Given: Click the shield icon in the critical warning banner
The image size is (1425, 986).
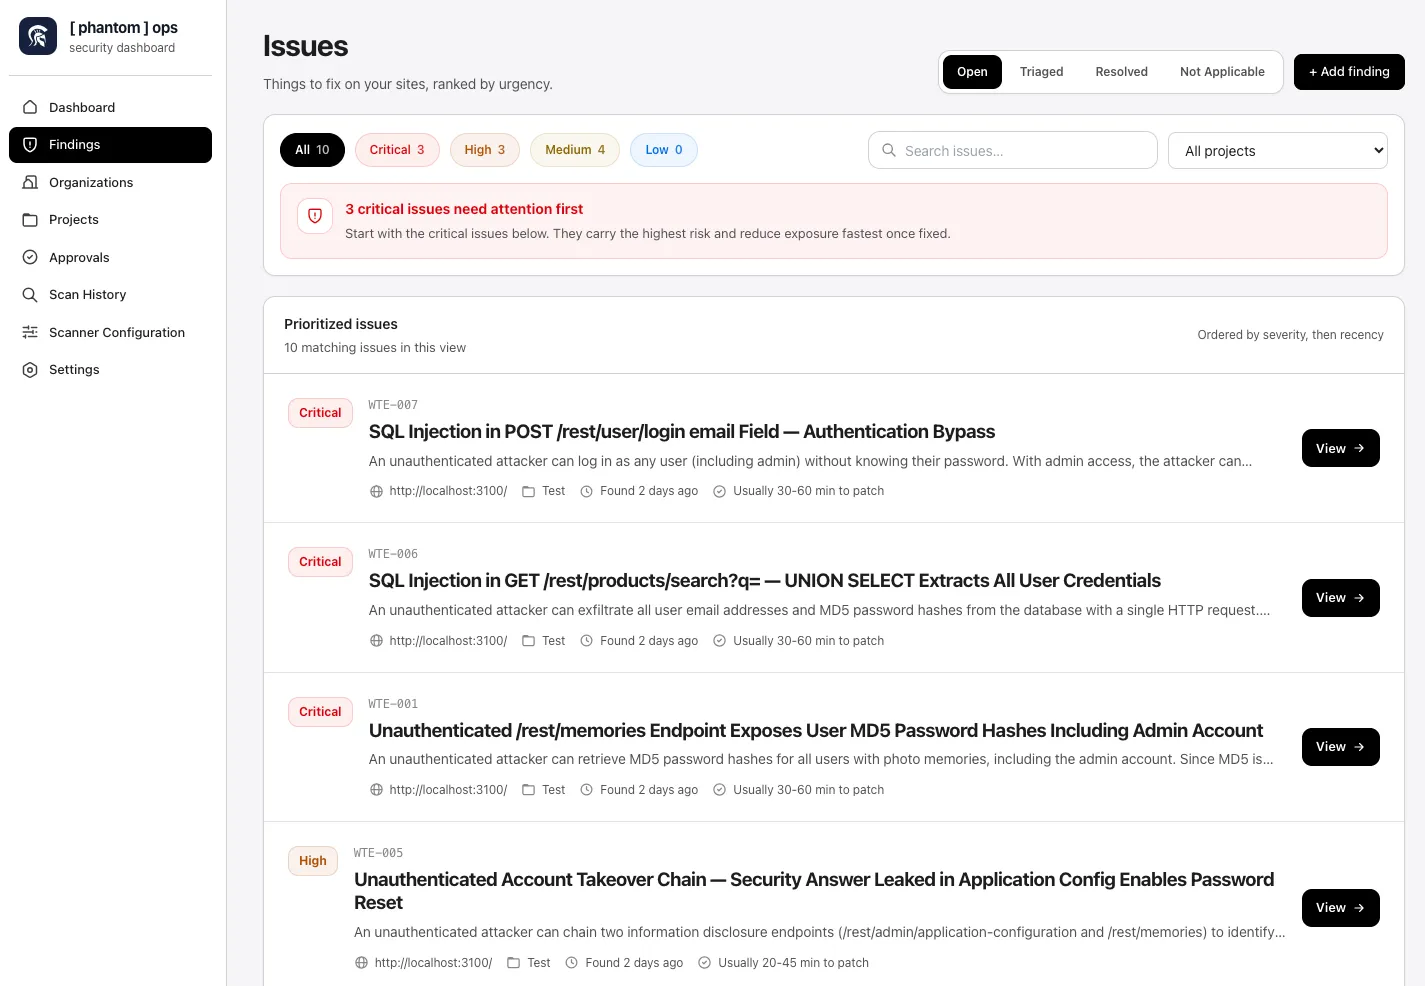Looking at the screenshot, I should pyautogui.click(x=315, y=215).
